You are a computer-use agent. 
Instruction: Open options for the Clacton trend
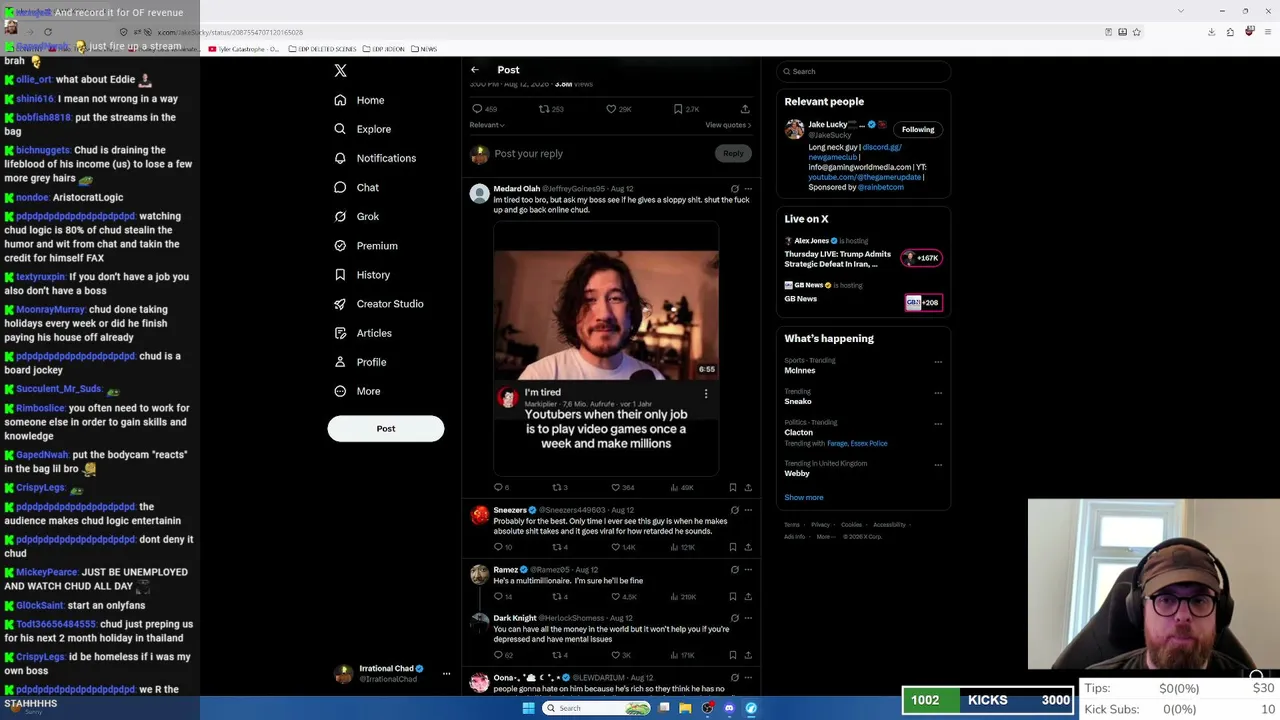point(938,424)
